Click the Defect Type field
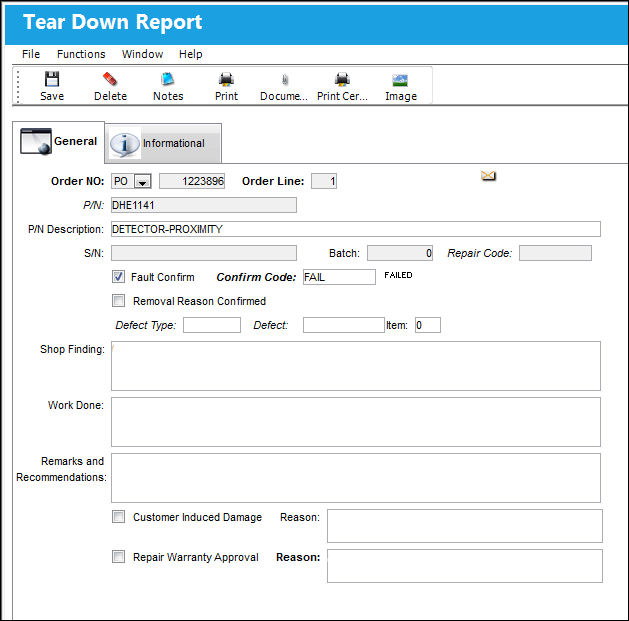 tap(212, 325)
